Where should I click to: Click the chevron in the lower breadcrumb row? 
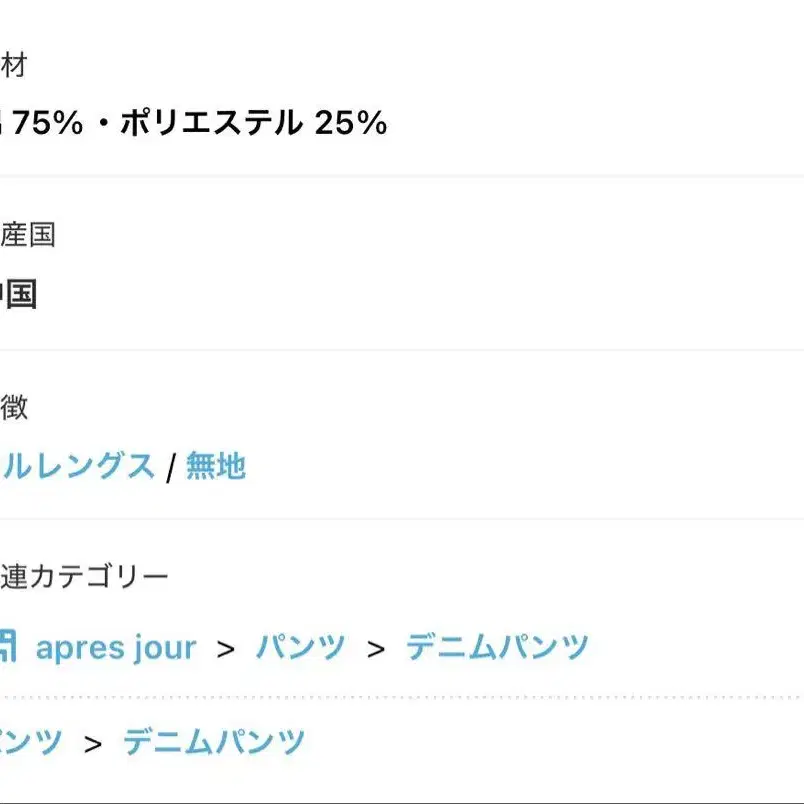(x=93, y=743)
